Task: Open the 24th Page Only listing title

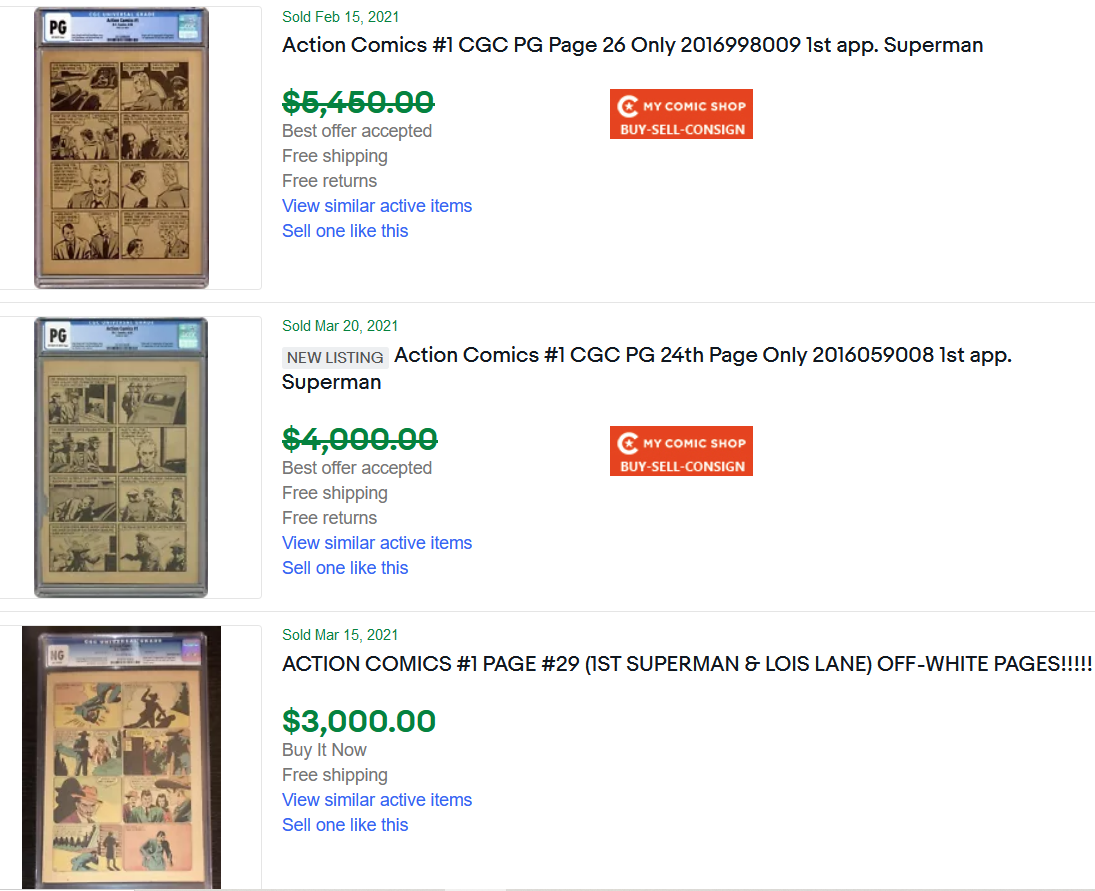Action: point(702,355)
